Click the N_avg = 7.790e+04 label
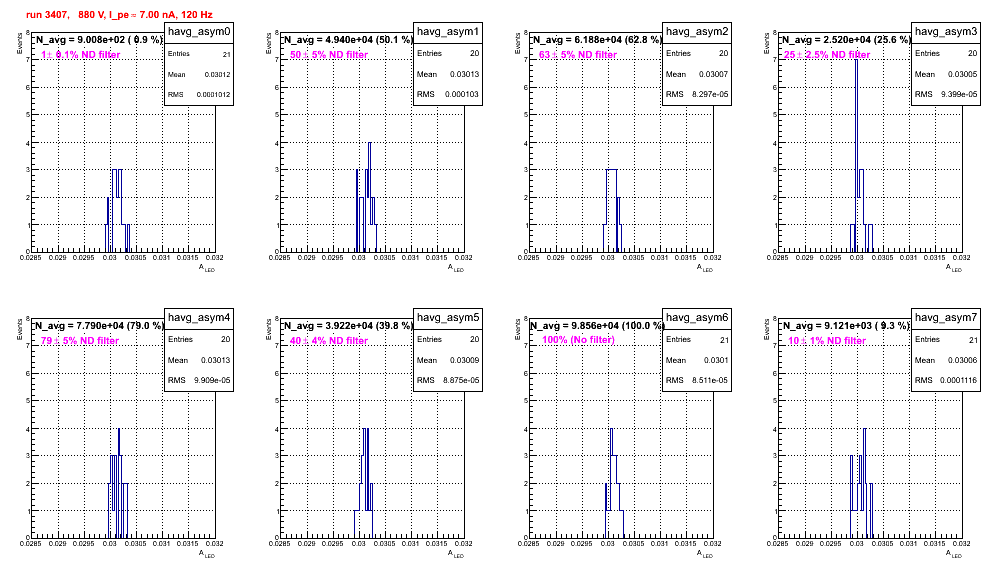Viewport: 996px width, 572px height. [x=99, y=325]
